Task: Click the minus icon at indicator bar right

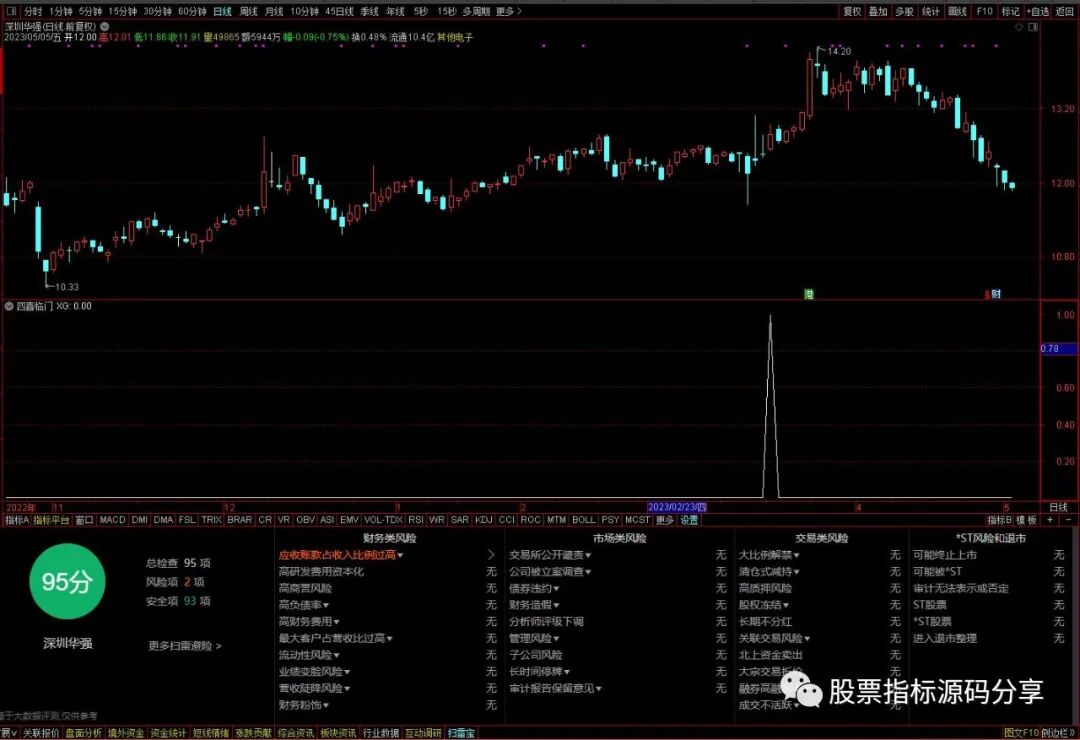Action: pos(1068,520)
